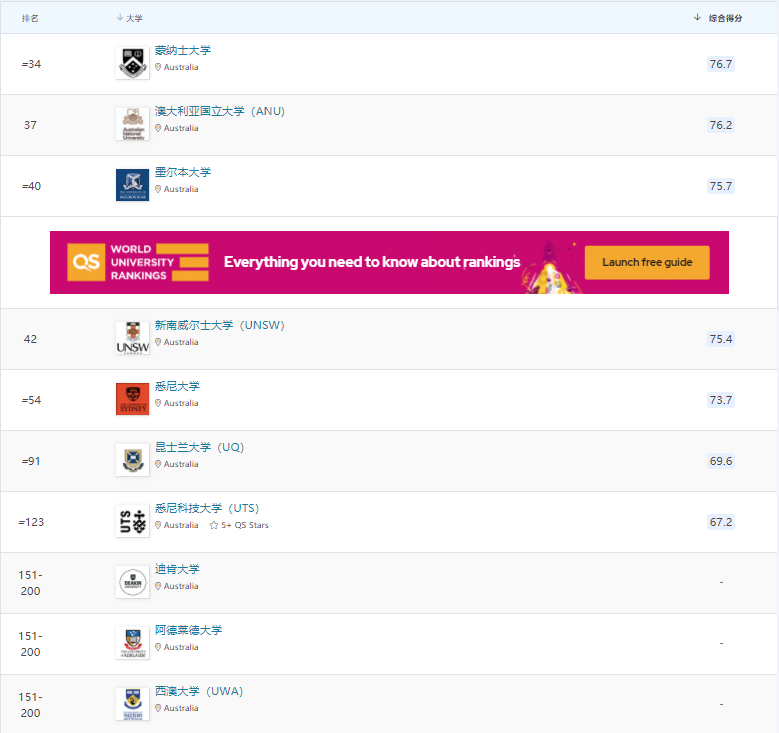Viewport: 779px width, 733px height.
Task: Click the star icon beside 5+ QS Stars
Action: [214, 525]
